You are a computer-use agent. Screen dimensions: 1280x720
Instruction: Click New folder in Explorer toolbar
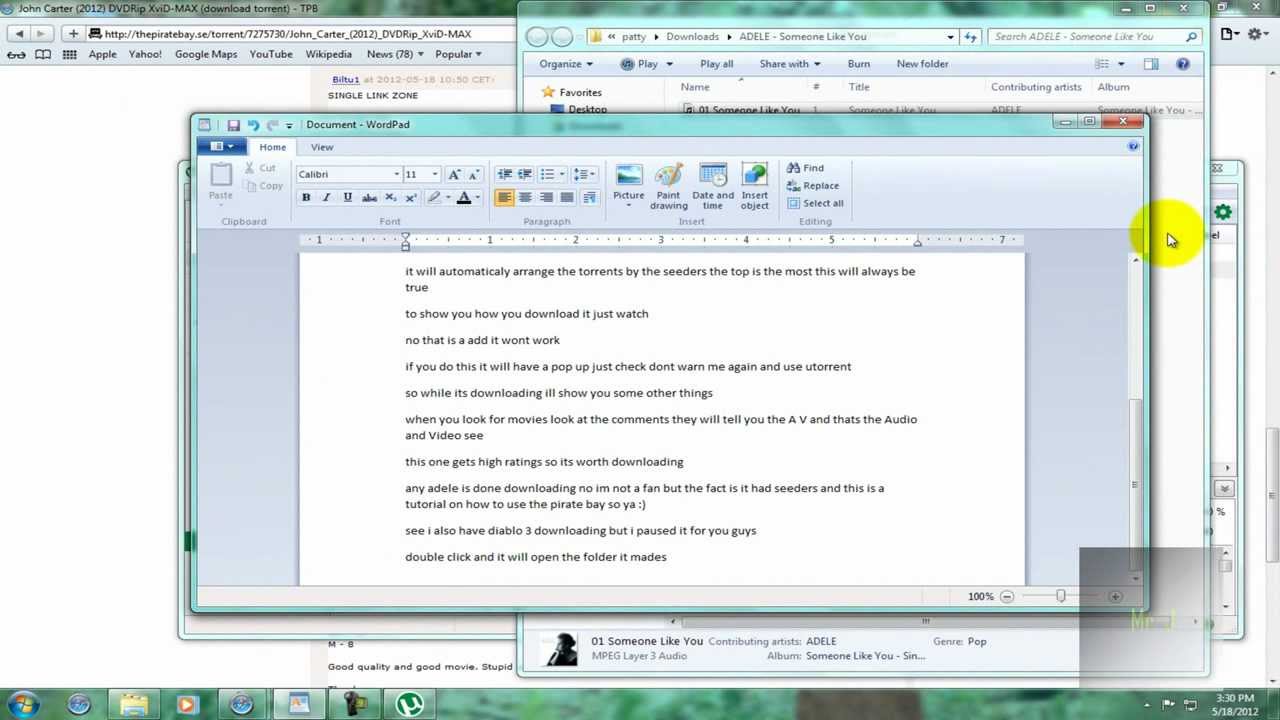pos(922,64)
